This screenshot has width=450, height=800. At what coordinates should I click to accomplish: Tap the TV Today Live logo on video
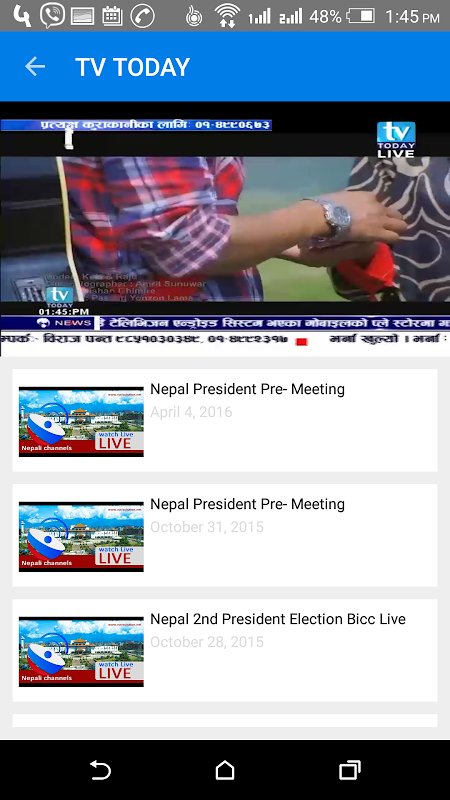point(396,139)
